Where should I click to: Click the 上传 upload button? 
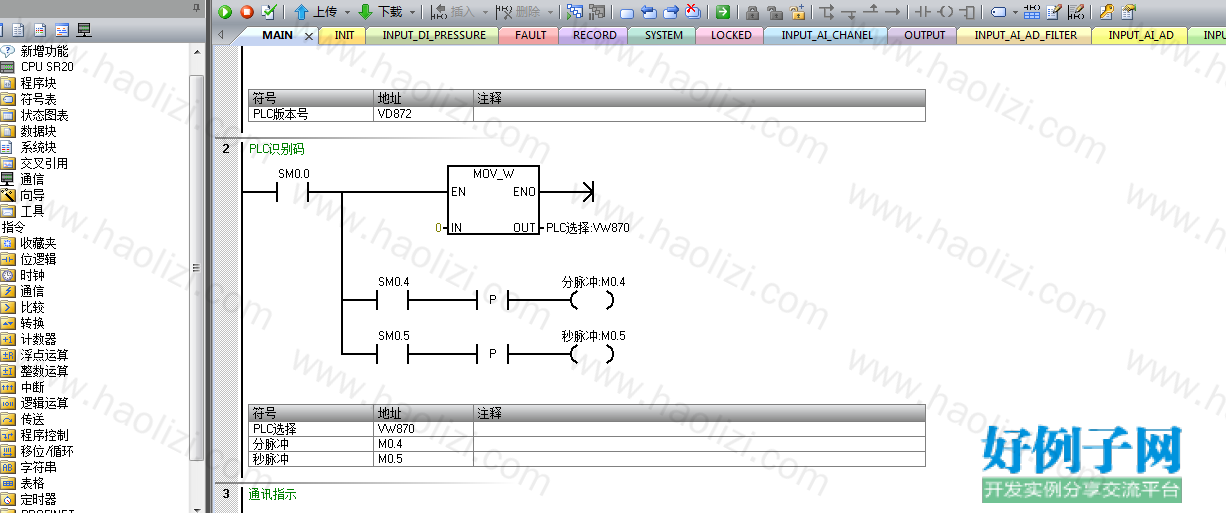point(316,12)
